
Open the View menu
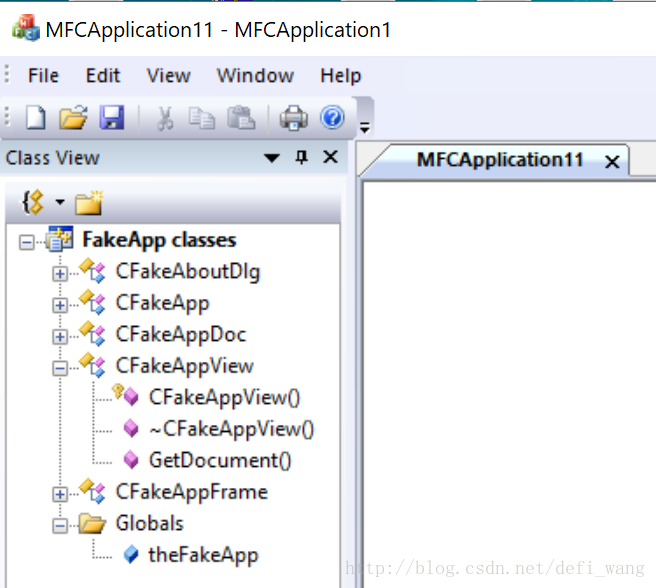(169, 76)
